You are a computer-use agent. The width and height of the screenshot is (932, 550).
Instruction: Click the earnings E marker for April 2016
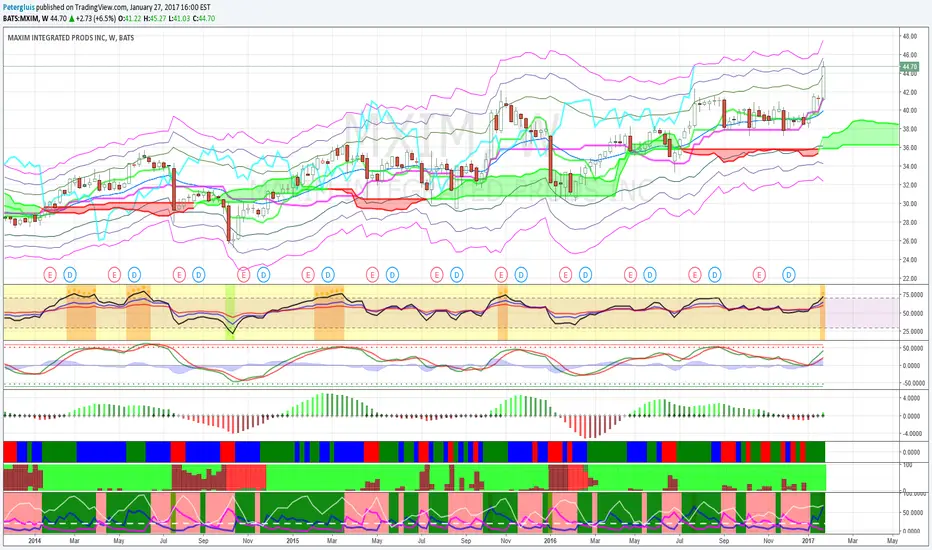point(630,275)
